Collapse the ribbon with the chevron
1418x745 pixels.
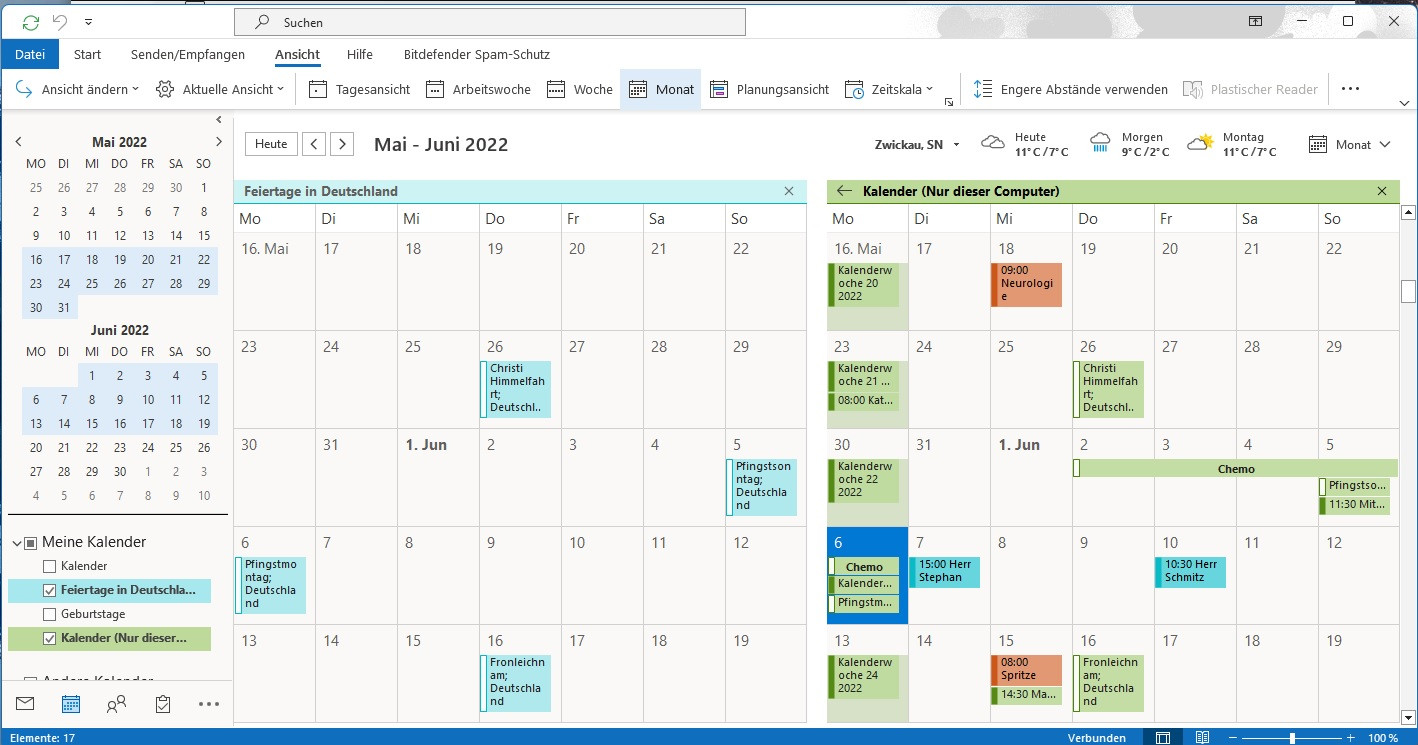pos(1404,103)
